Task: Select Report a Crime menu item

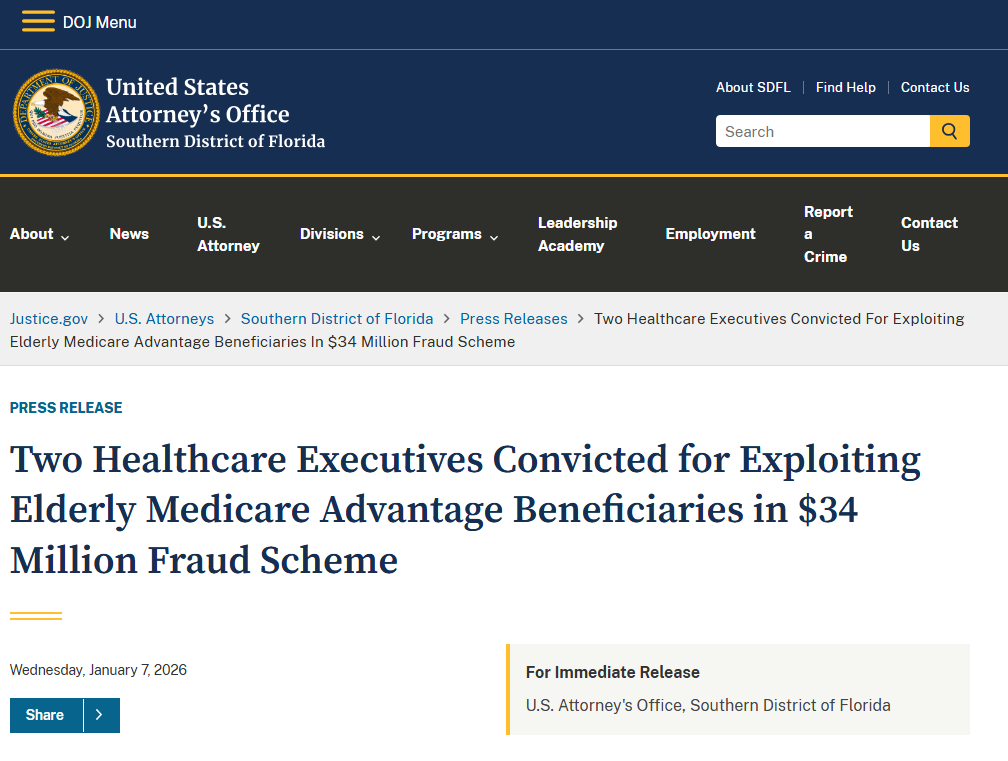Action: coord(828,234)
